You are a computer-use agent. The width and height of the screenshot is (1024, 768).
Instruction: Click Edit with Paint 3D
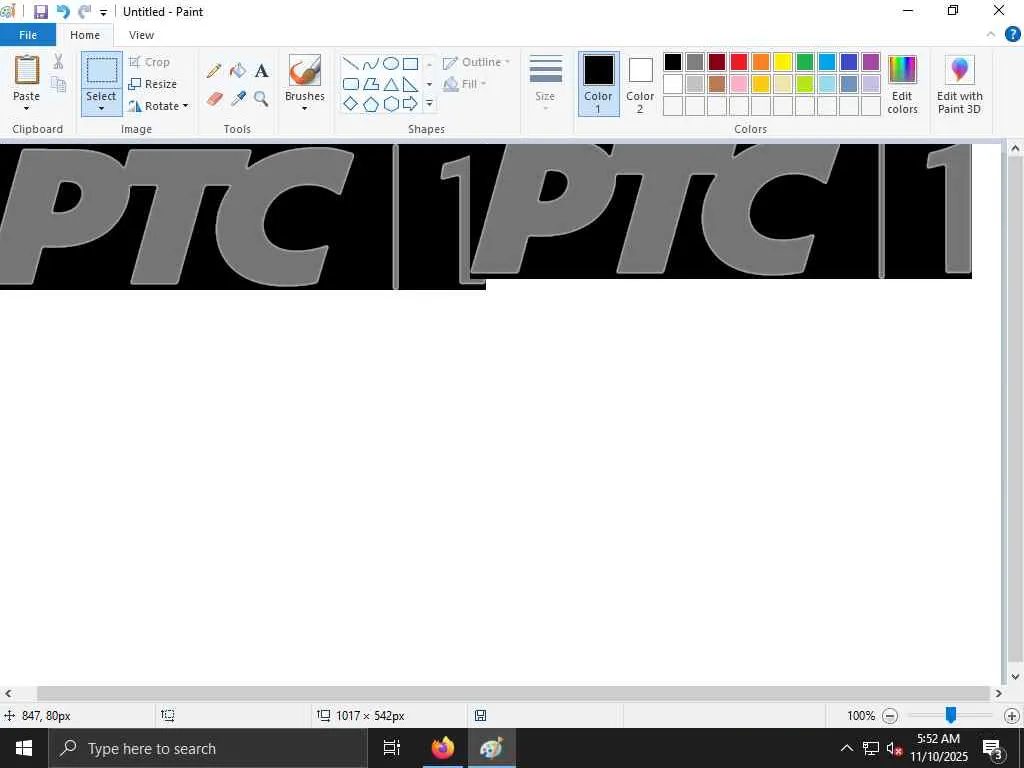(x=959, y=85)
